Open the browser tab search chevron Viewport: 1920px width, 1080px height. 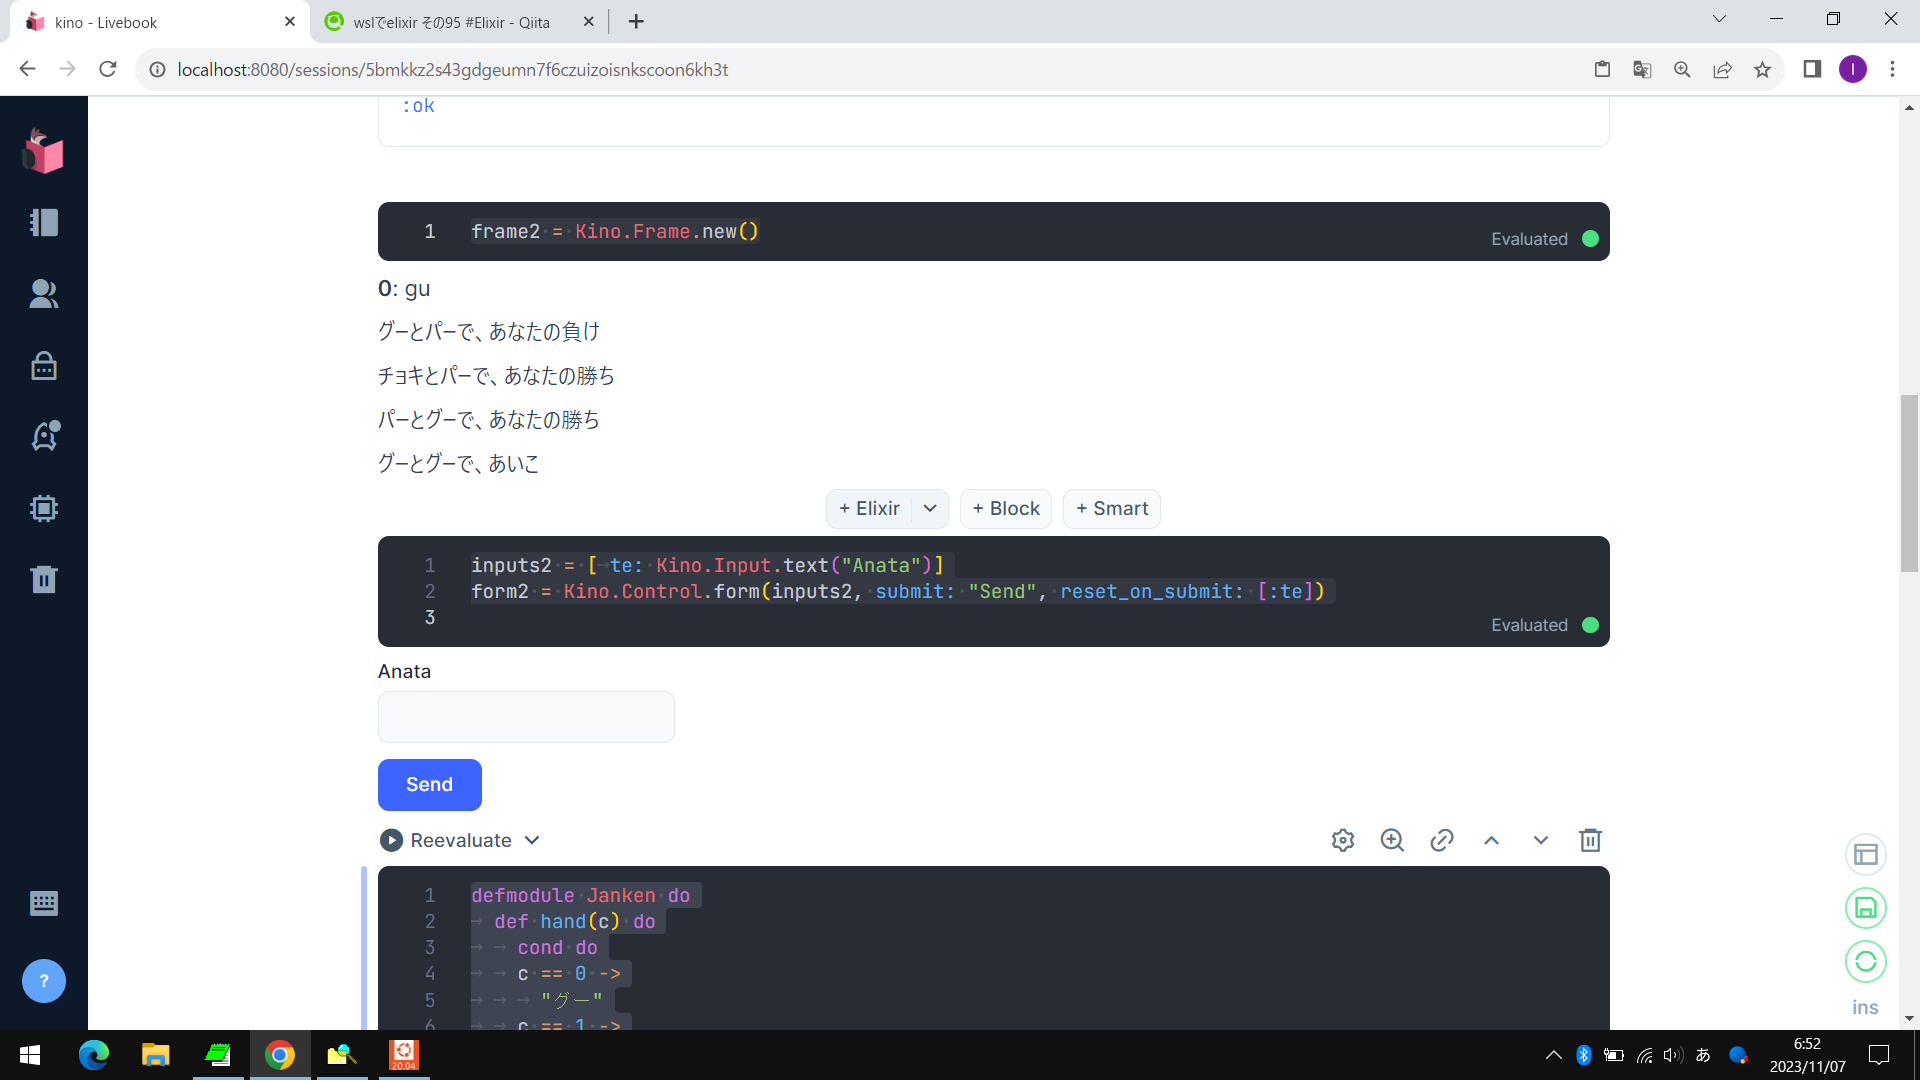1719,19
